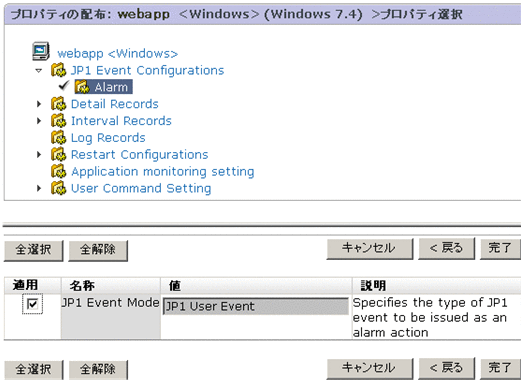Open the Interval Records link

(x=121, y=121)
